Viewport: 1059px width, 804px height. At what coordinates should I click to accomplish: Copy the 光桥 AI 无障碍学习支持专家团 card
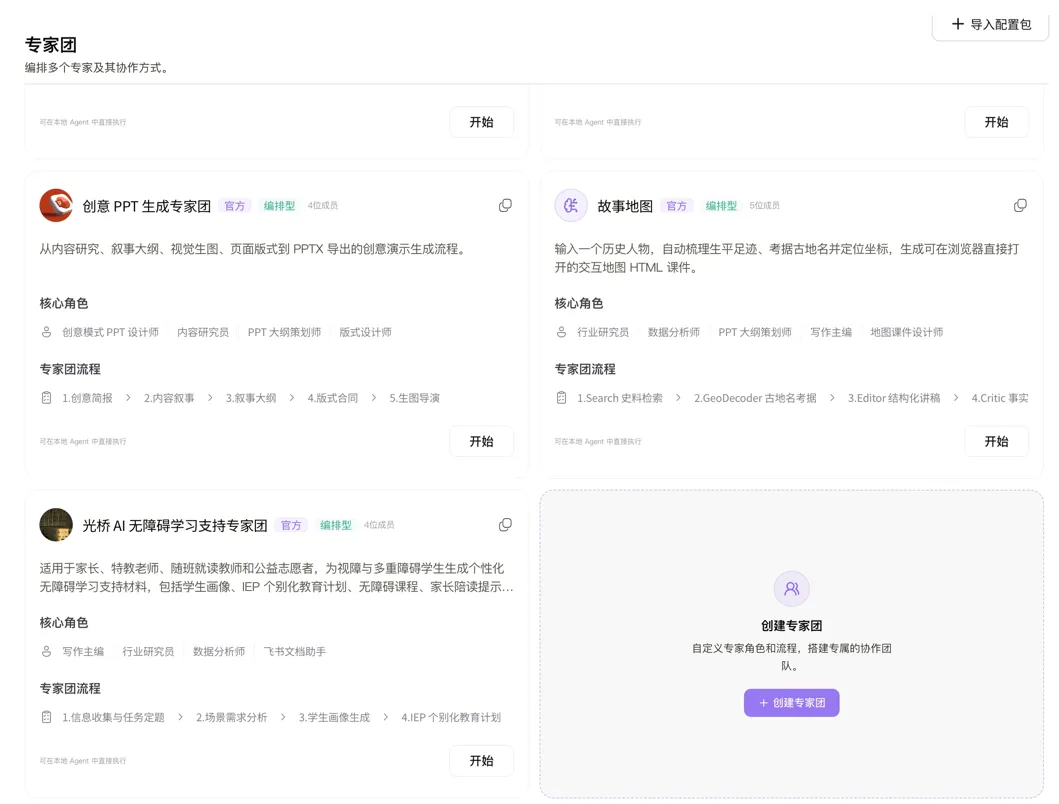(x=505, y=525)
